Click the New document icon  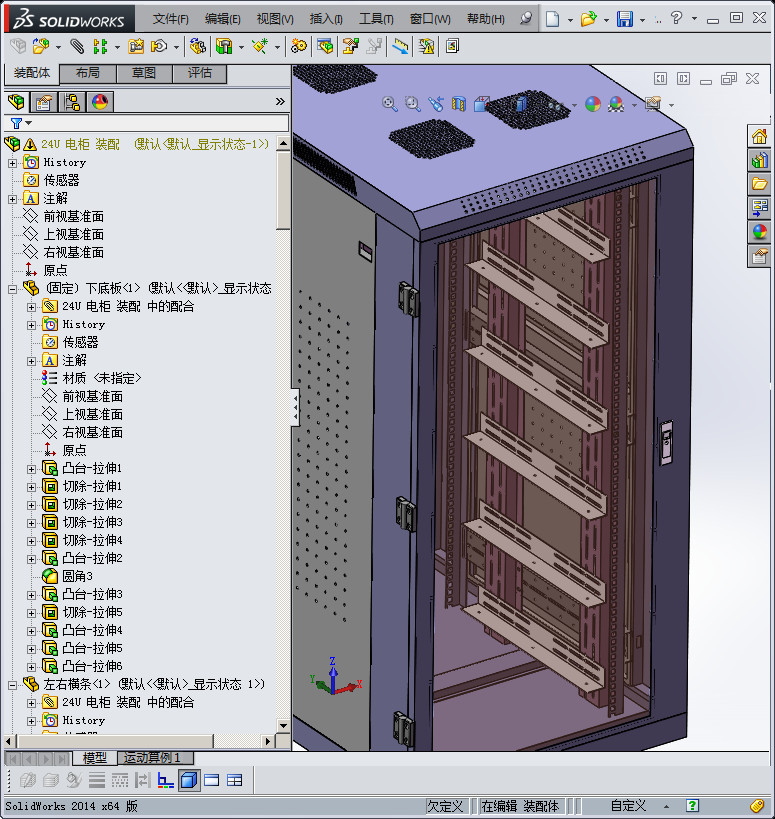click(x=552, y=19)
